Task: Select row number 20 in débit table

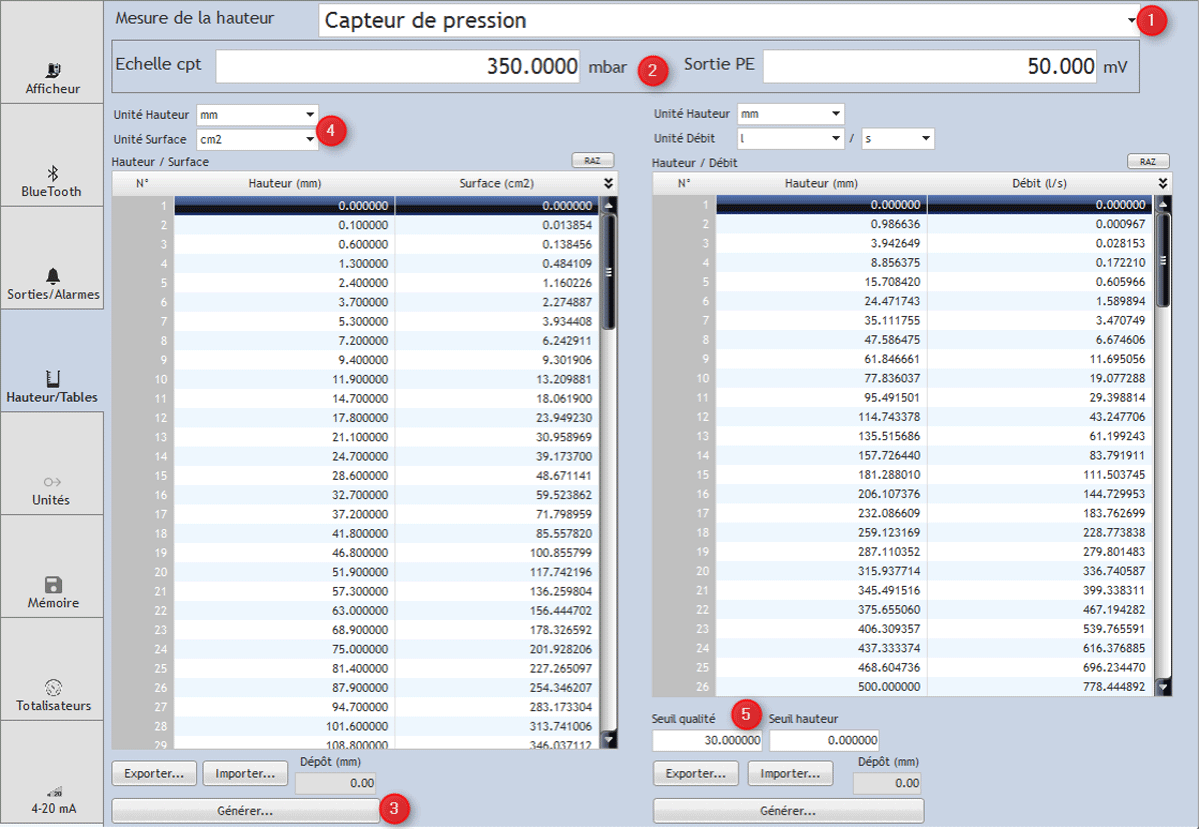Action: coord(684,570)
